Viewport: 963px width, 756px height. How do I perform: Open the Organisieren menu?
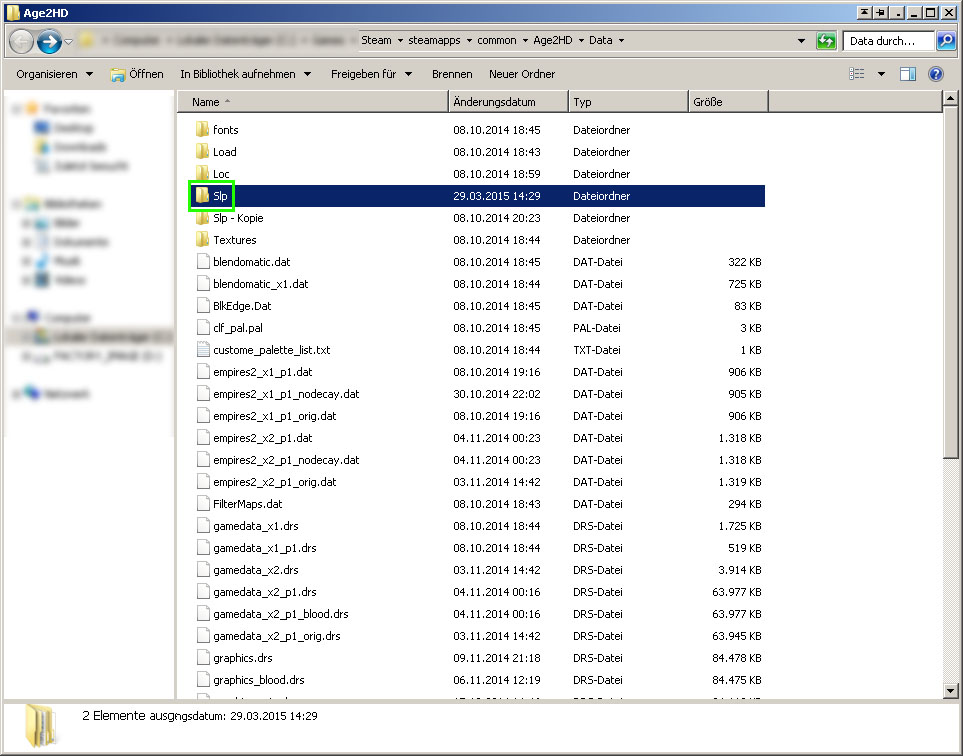pos(54,74)
